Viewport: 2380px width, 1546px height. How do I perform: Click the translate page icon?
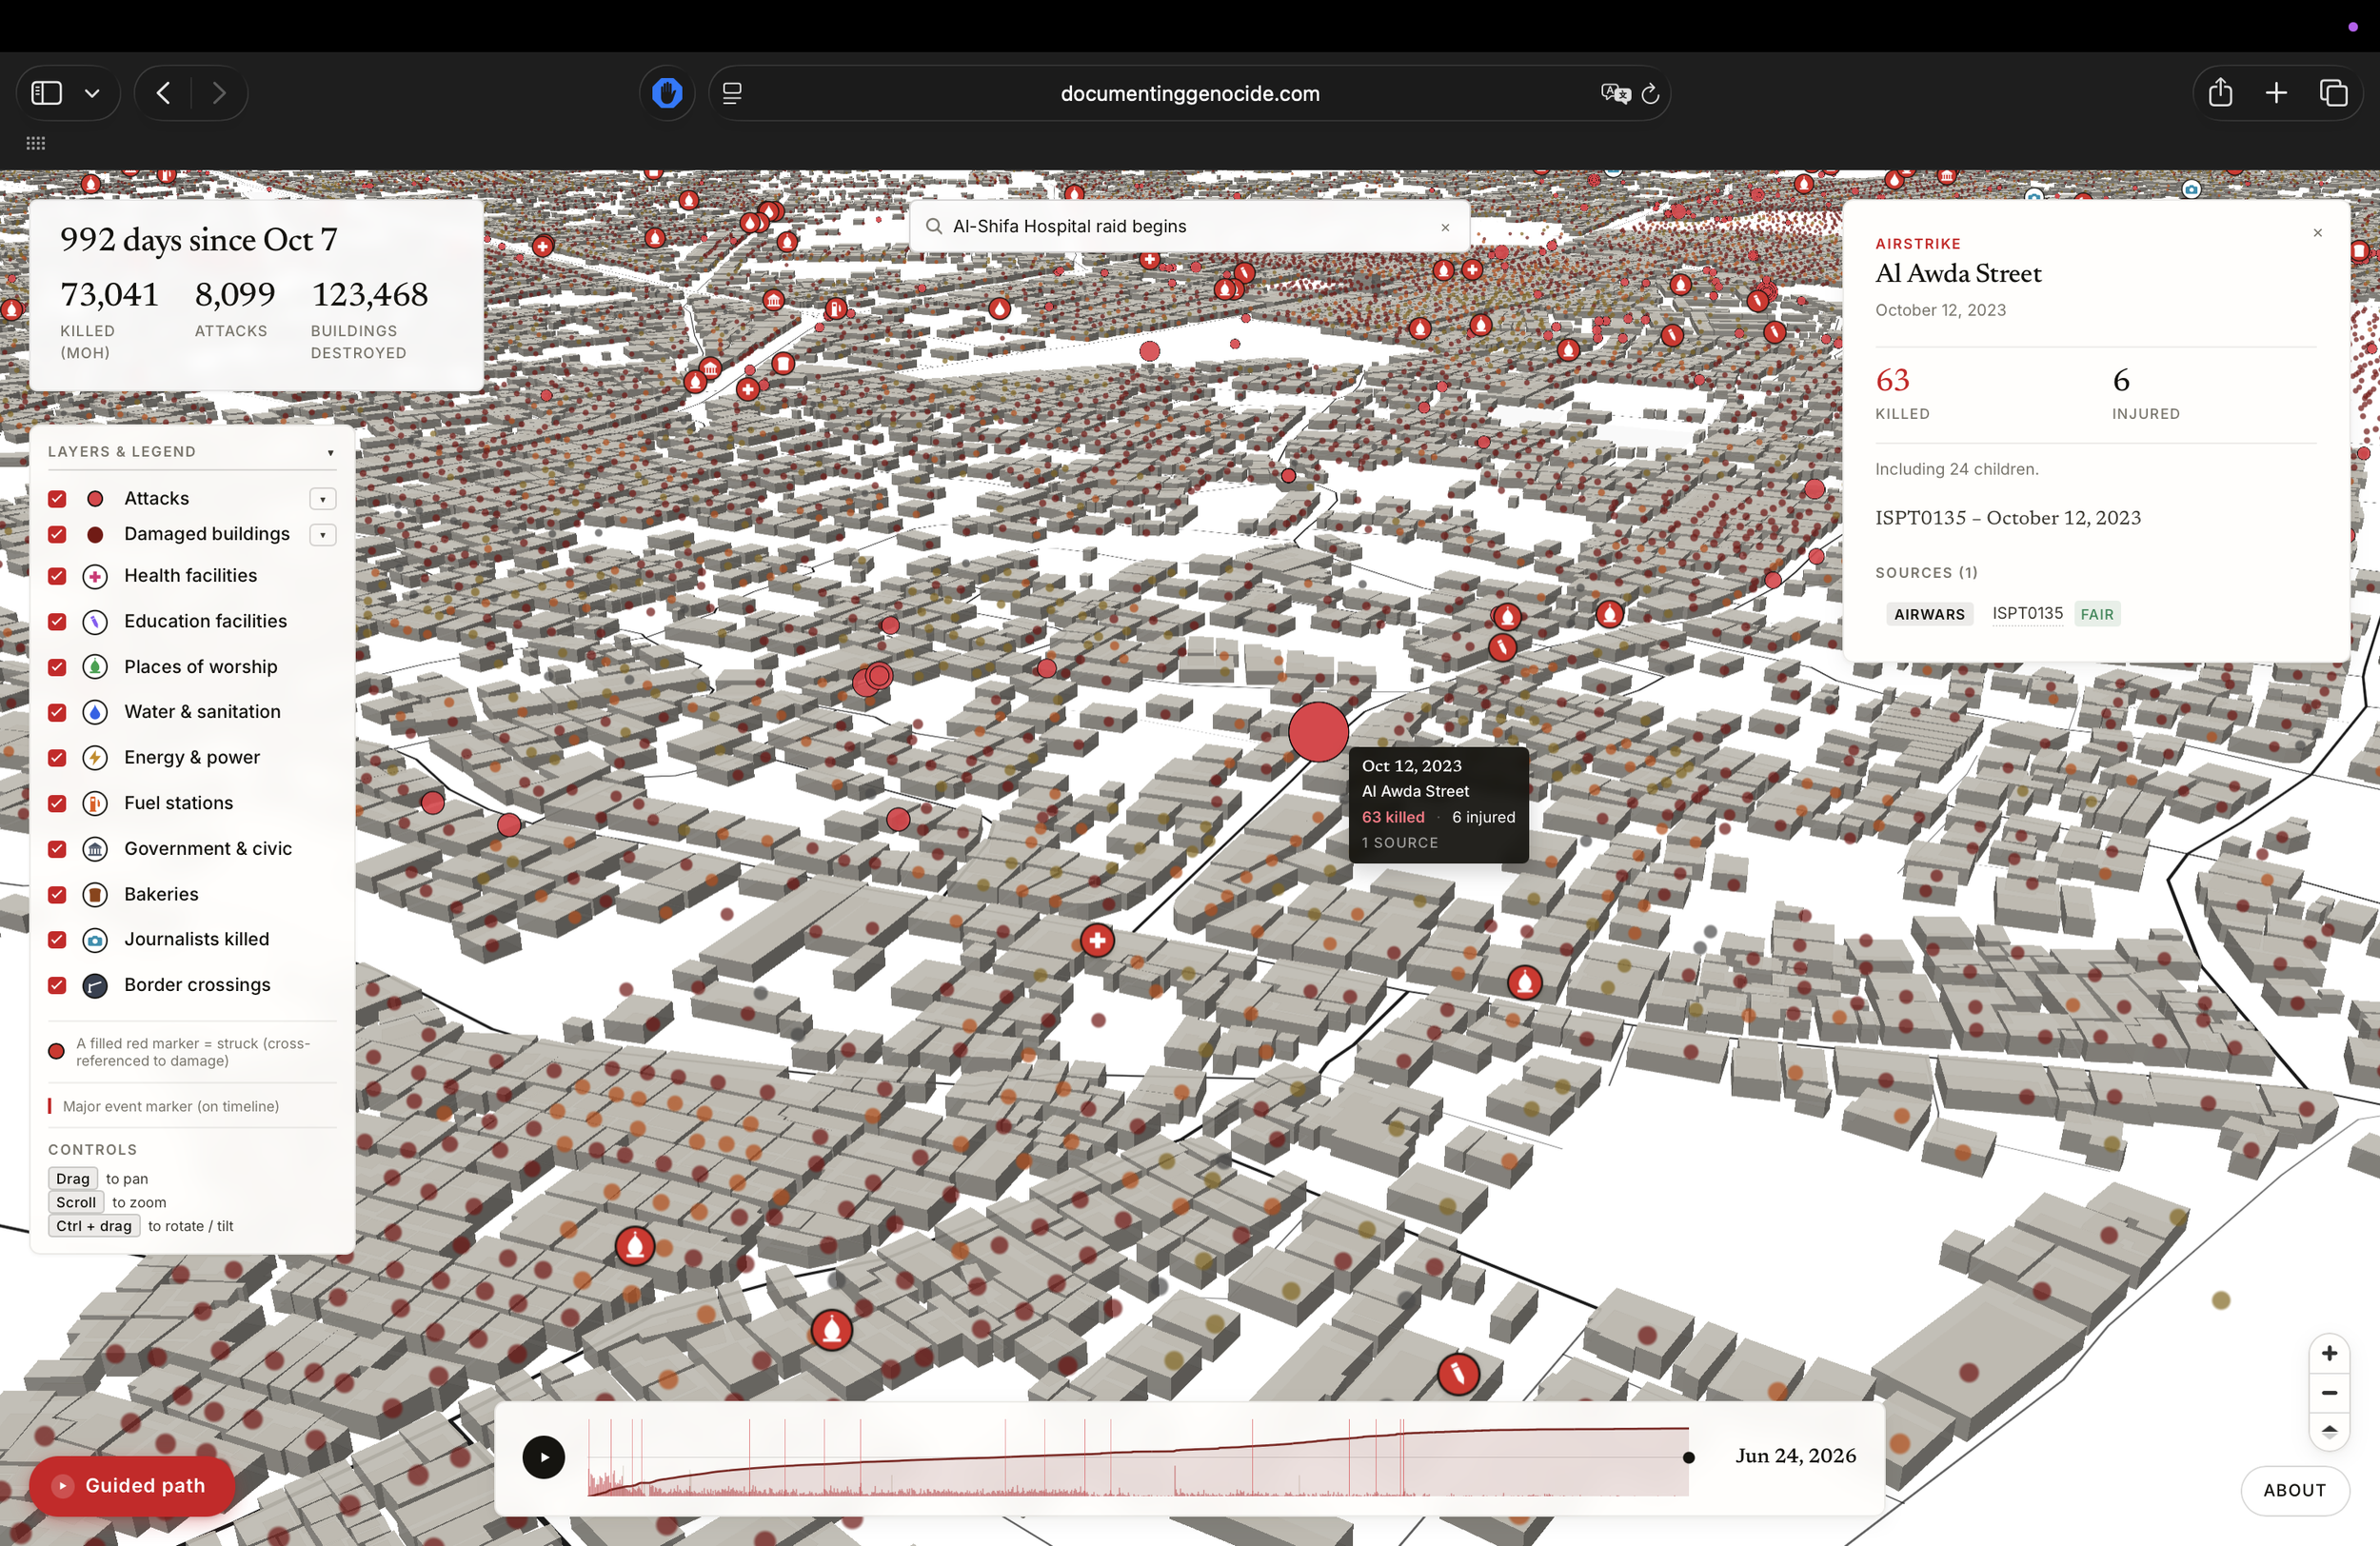1615,93
